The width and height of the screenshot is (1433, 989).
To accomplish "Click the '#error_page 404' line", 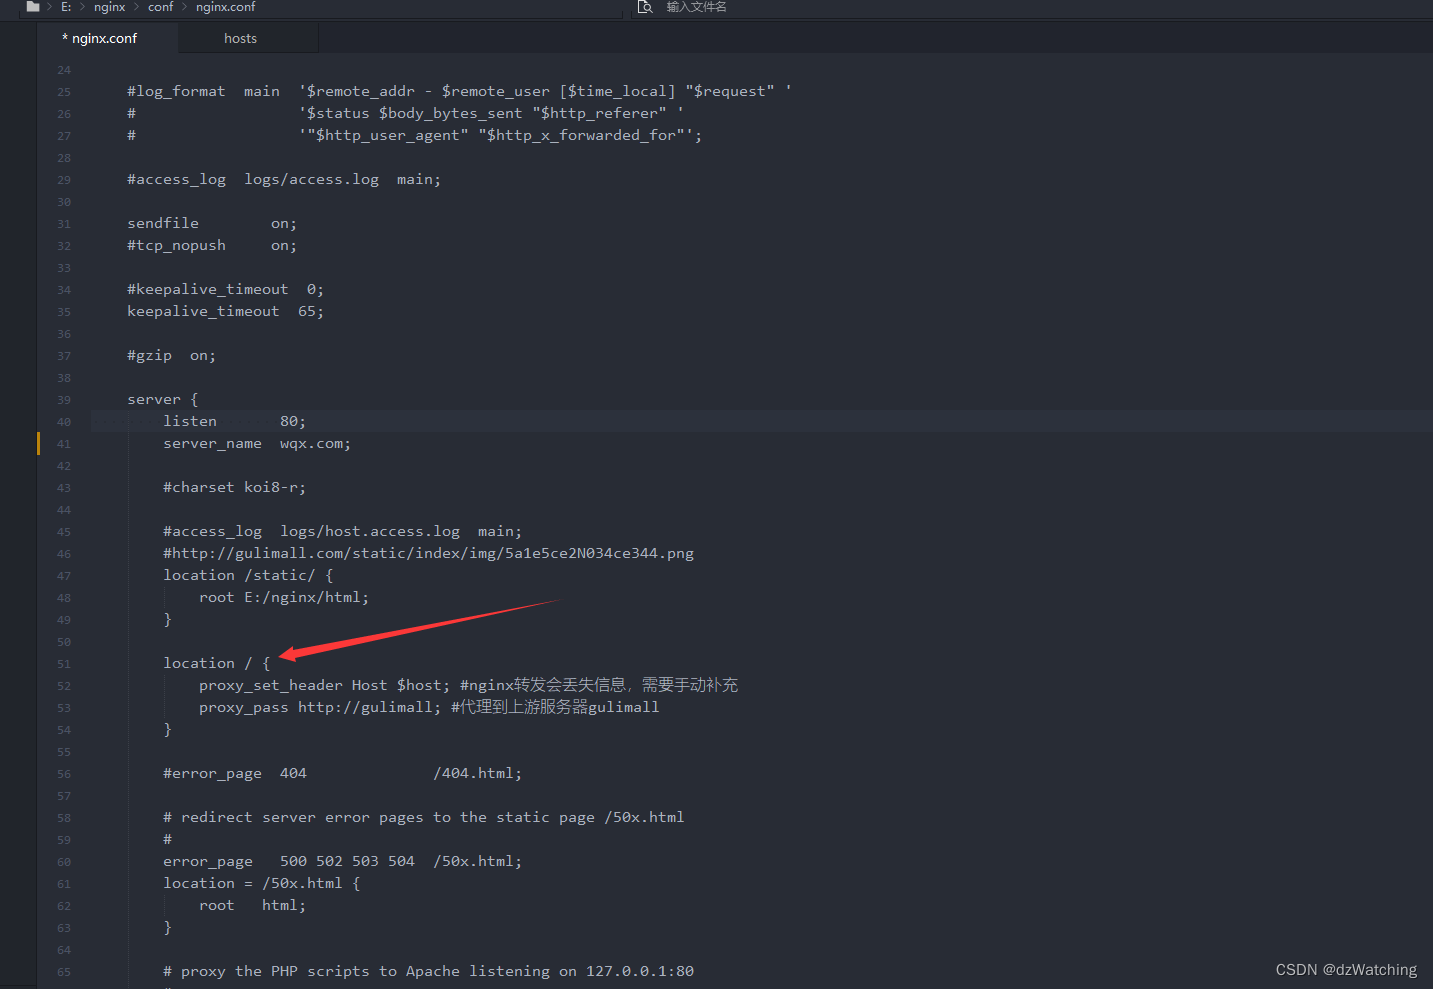I will coord(343,773).
